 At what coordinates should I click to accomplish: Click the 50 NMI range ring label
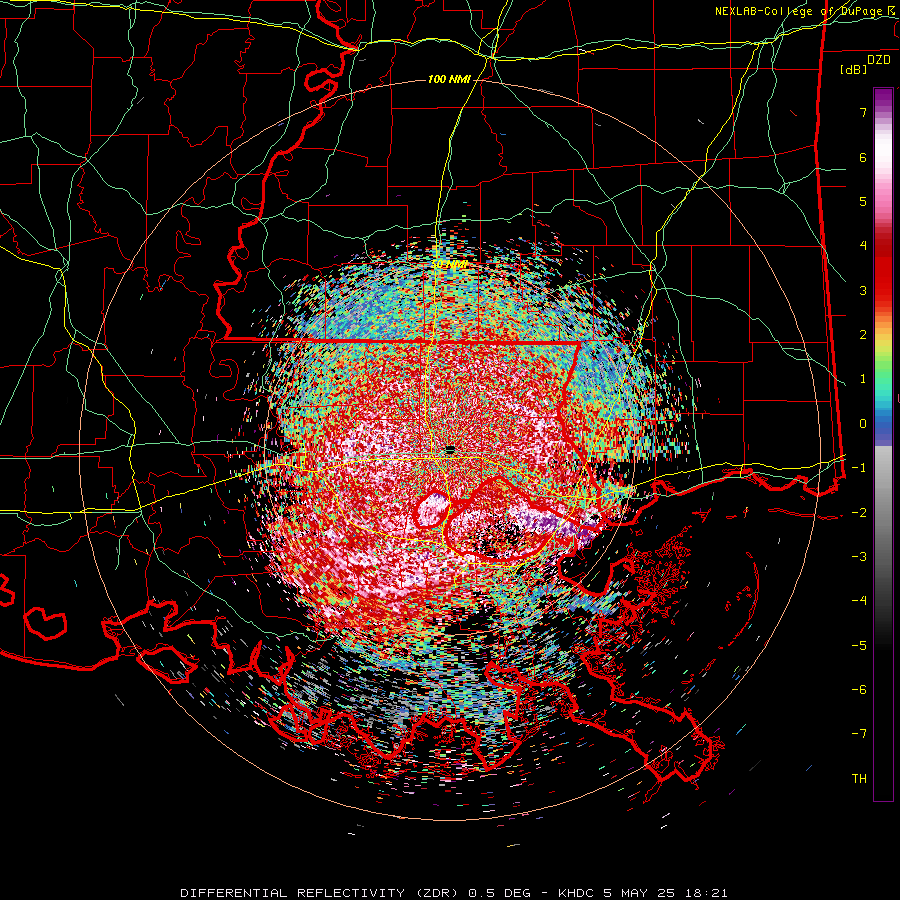coord(448,265)
